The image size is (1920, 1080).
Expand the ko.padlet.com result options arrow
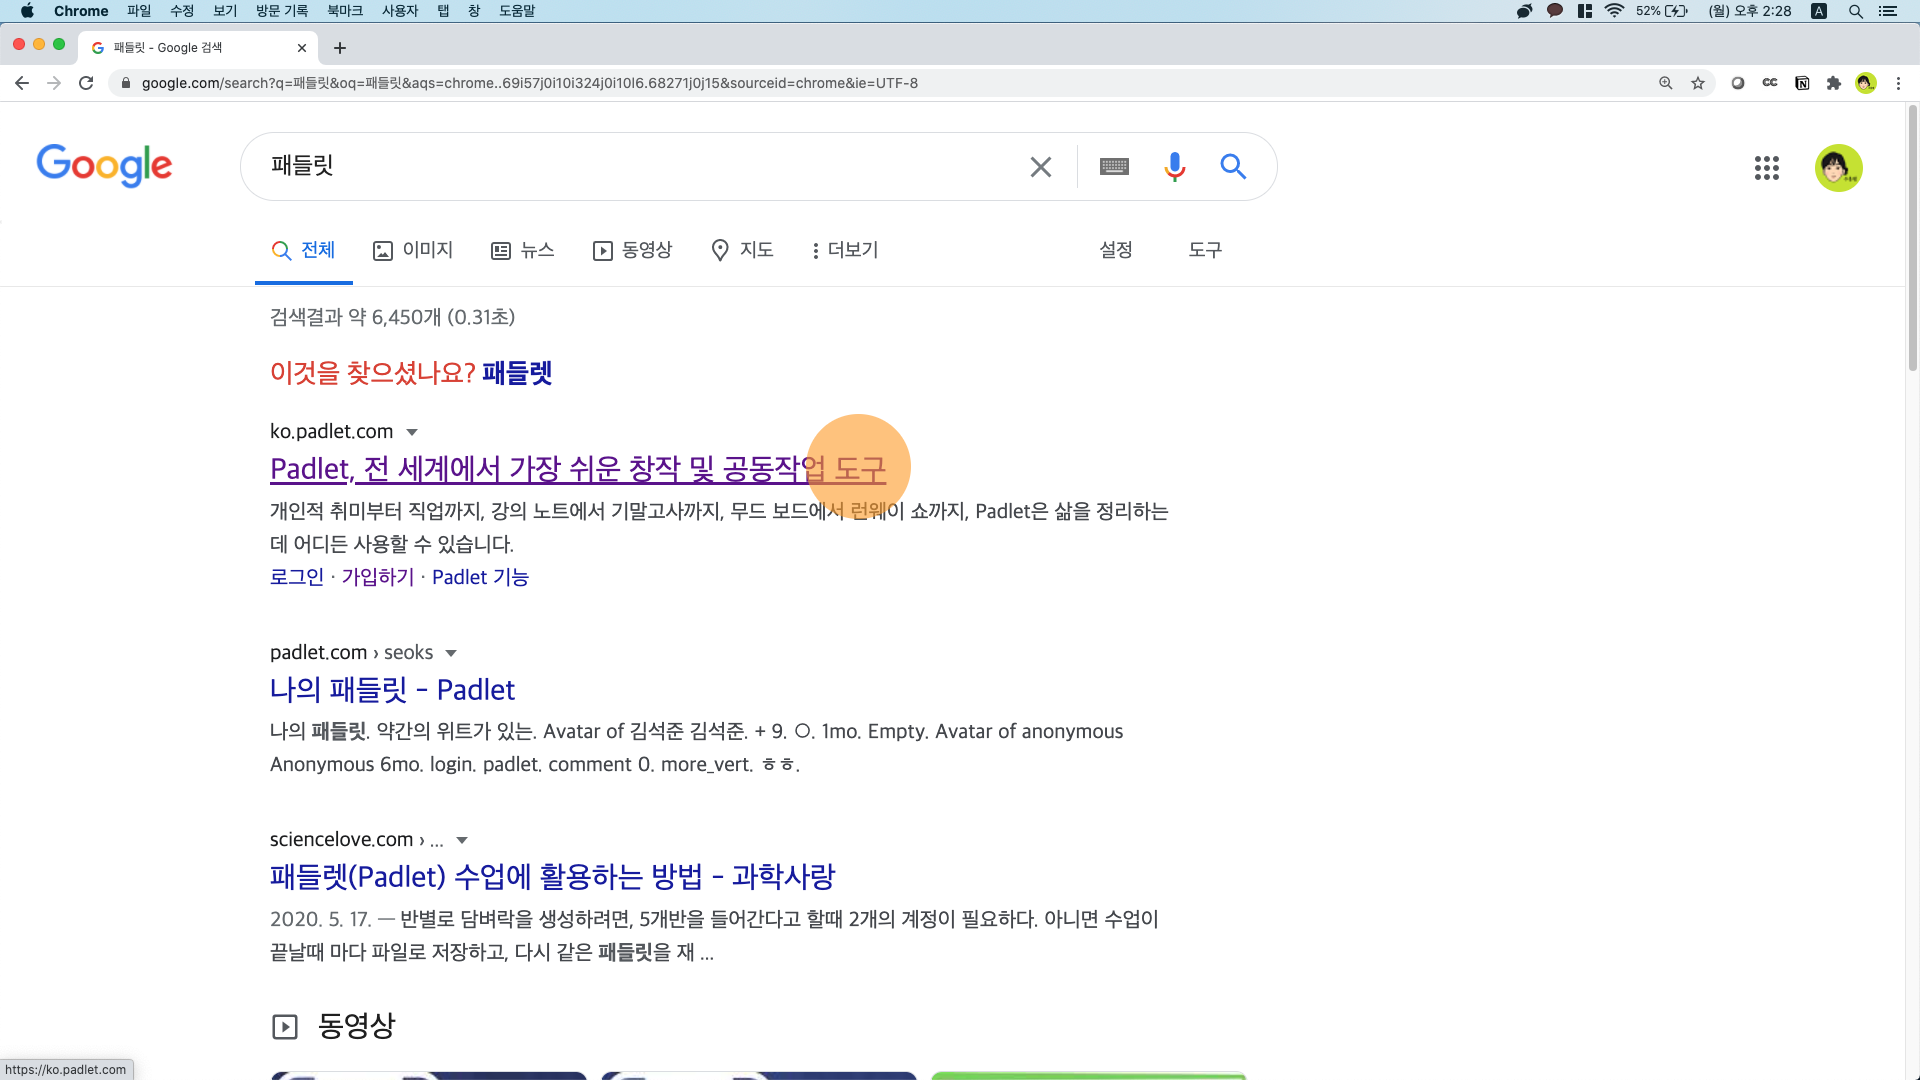click(412, 432)
